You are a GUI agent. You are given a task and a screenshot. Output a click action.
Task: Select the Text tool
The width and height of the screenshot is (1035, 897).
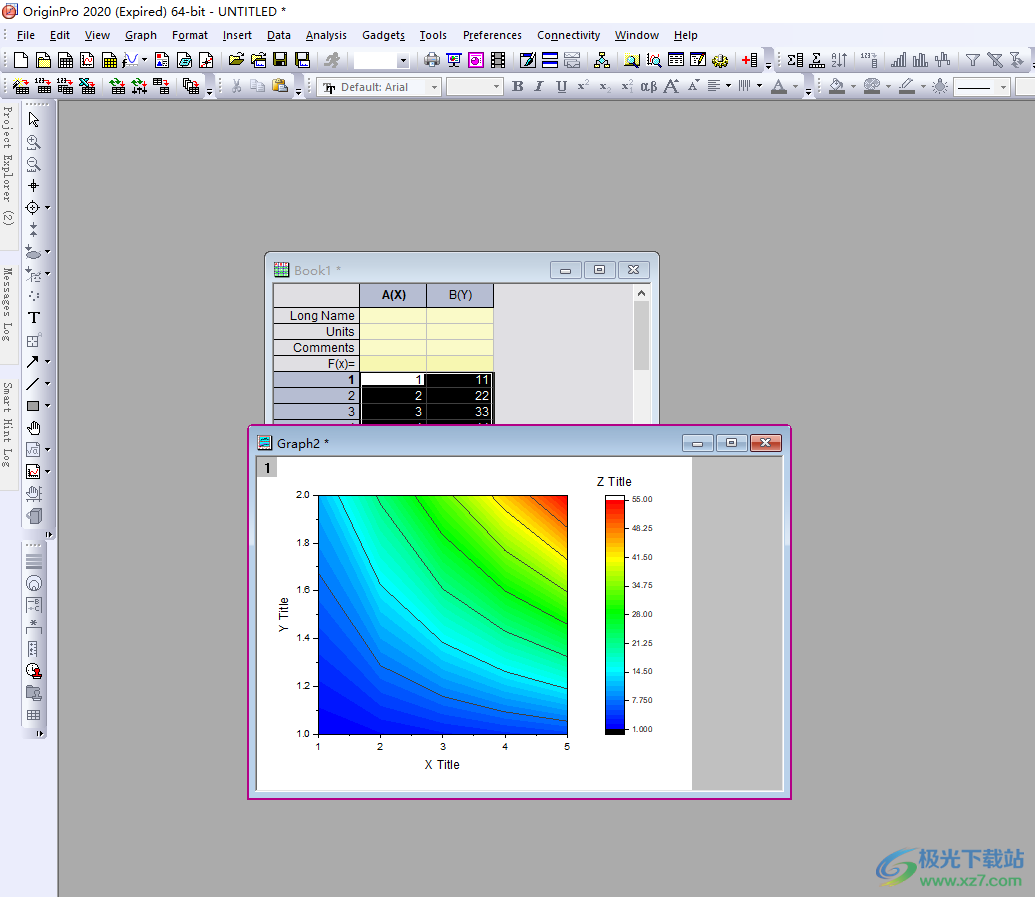pyautogui.click(x=34, y=317)
